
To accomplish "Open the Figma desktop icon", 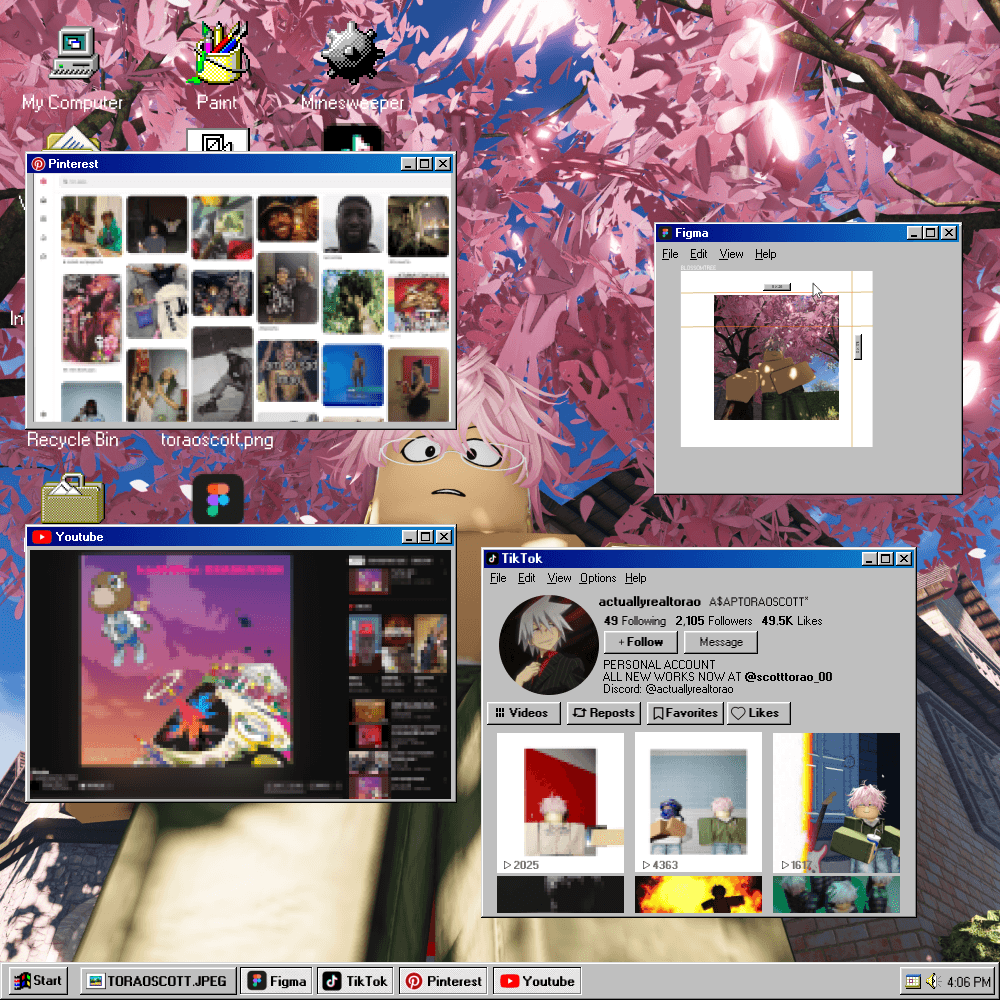I will tap(218, 499).
